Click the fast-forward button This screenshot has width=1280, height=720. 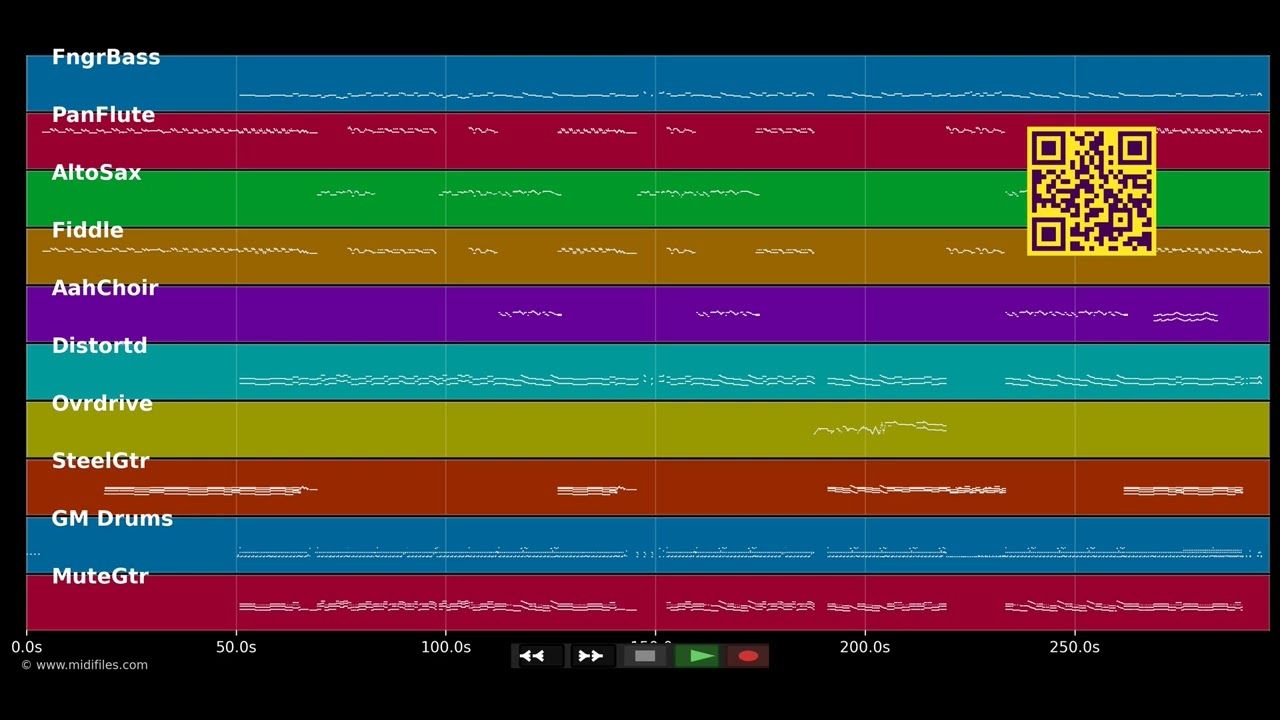tap(592, 656)
